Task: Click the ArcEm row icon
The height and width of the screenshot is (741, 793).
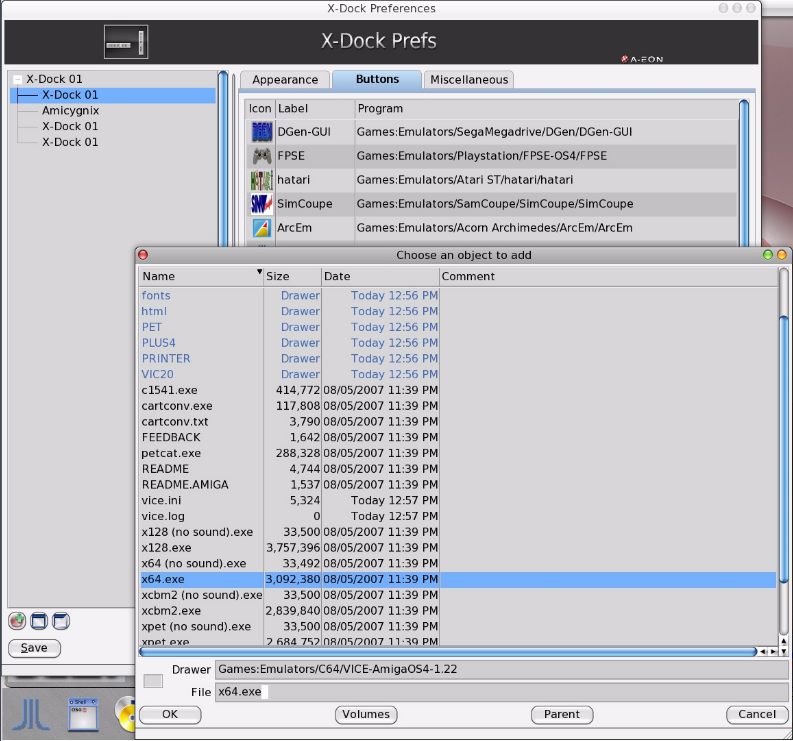Action: pyautogui.click(x=262, y=228)
